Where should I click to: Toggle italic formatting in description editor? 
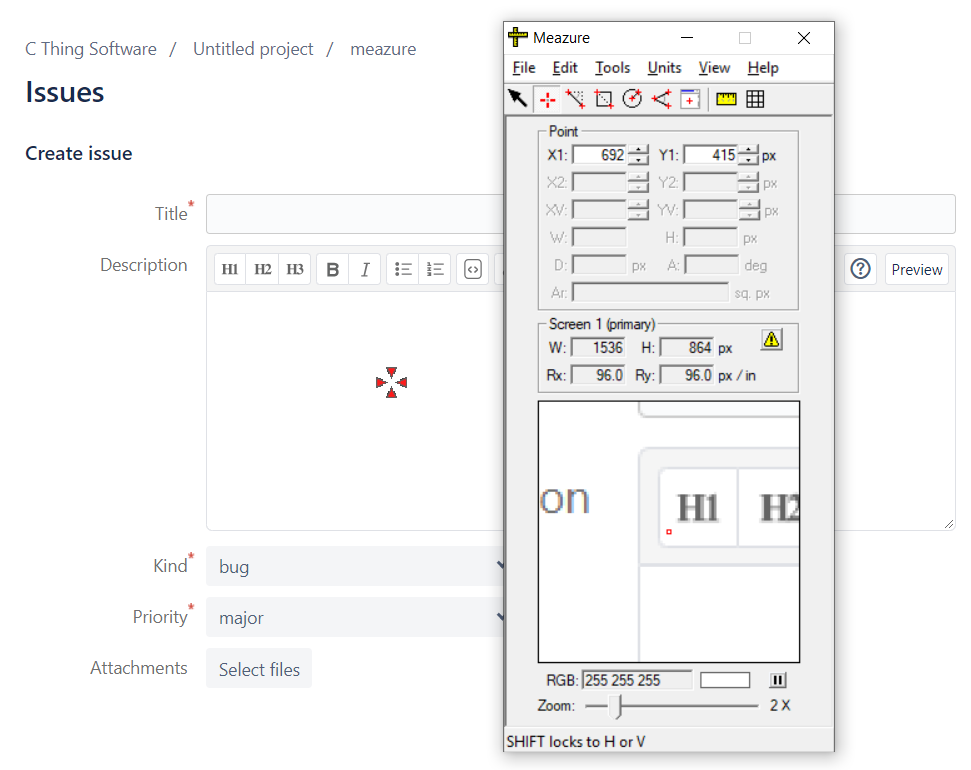tap(365, 269)
